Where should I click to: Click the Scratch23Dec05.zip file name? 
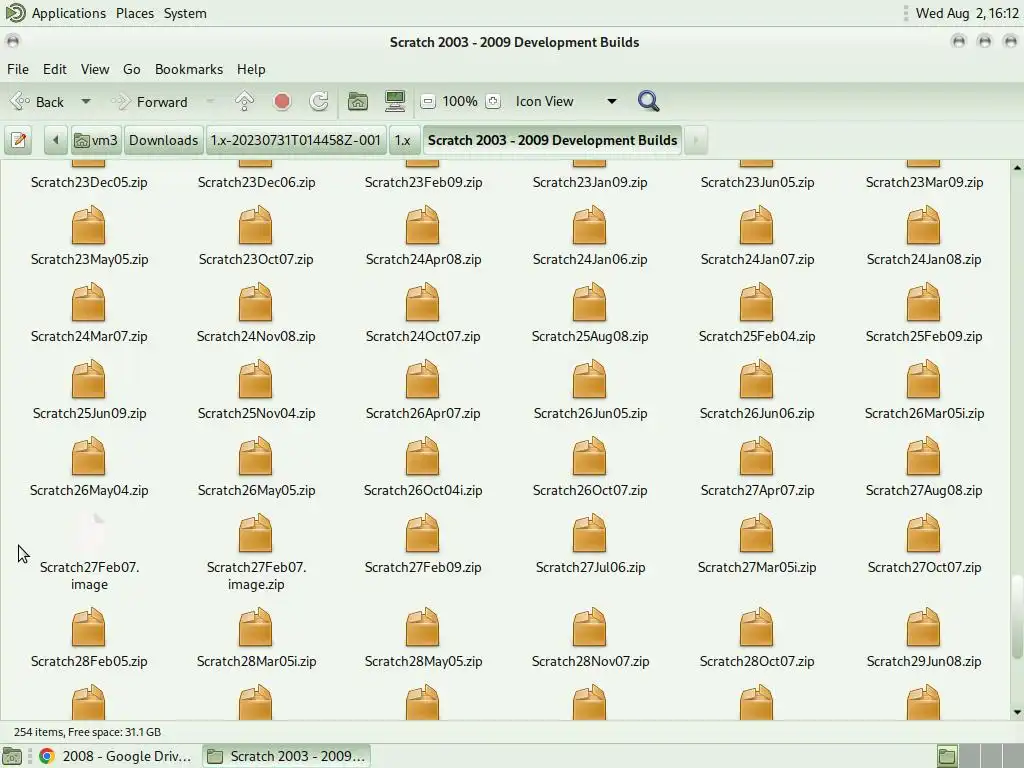[89, 182]
